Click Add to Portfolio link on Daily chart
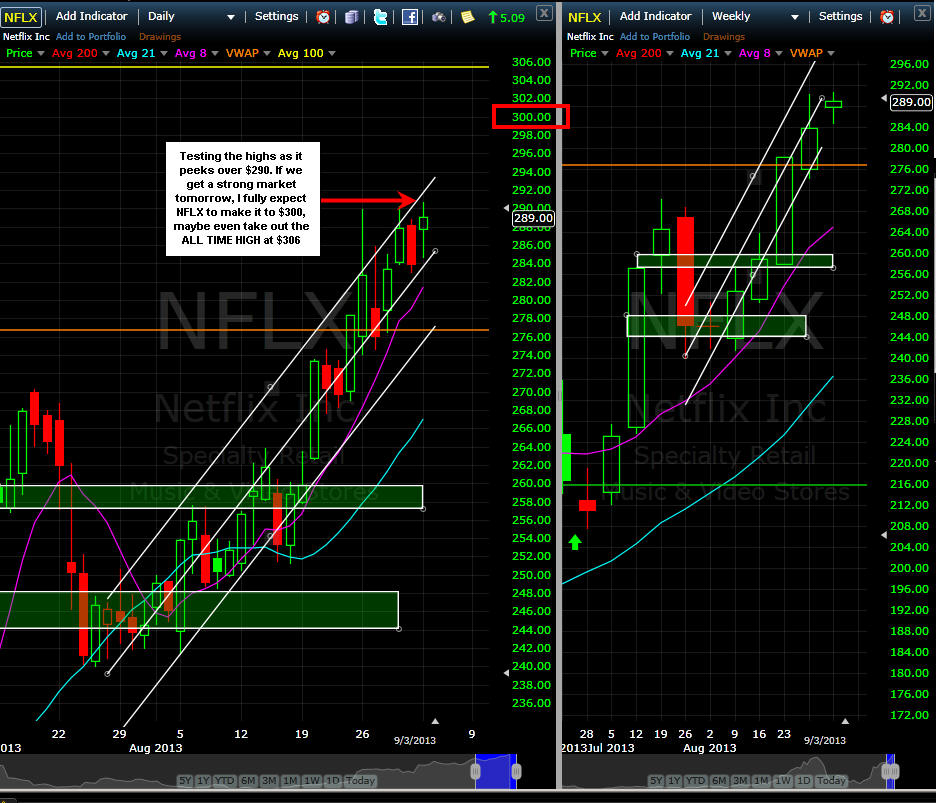The height and width of the screenshot is (803, 936). pos(91,37)
